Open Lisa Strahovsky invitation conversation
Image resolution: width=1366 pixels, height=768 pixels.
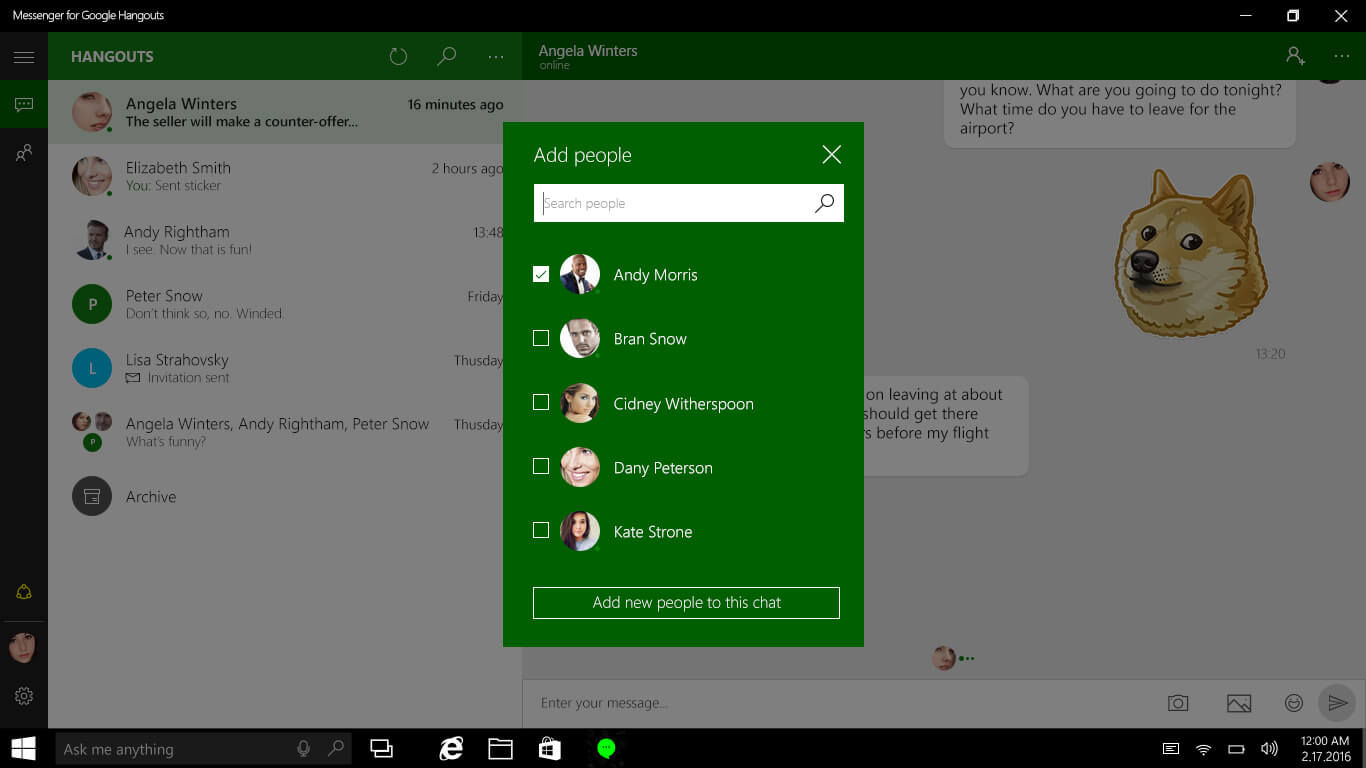[x=285, y=368]
